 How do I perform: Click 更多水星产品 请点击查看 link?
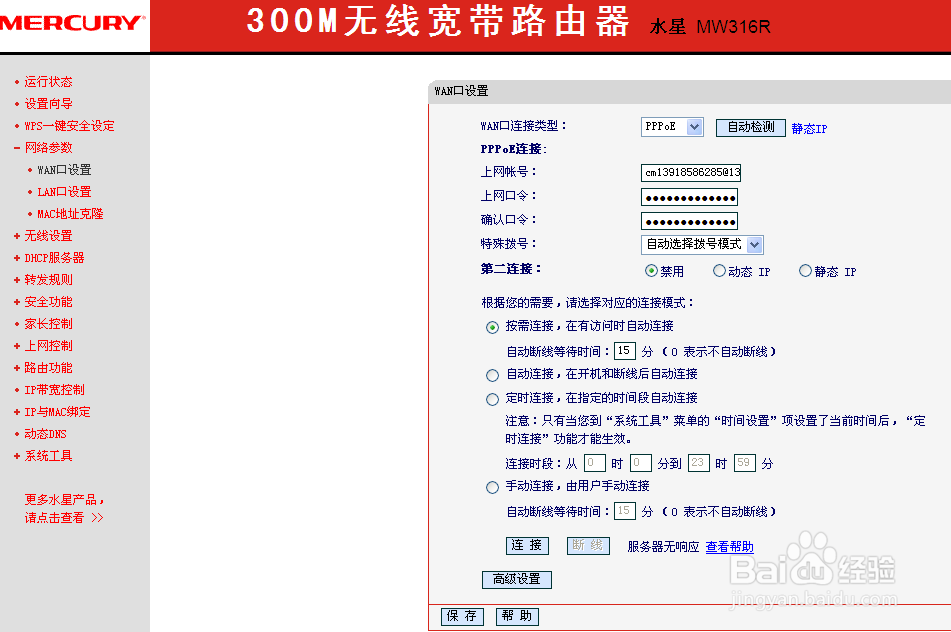[64, 509]
